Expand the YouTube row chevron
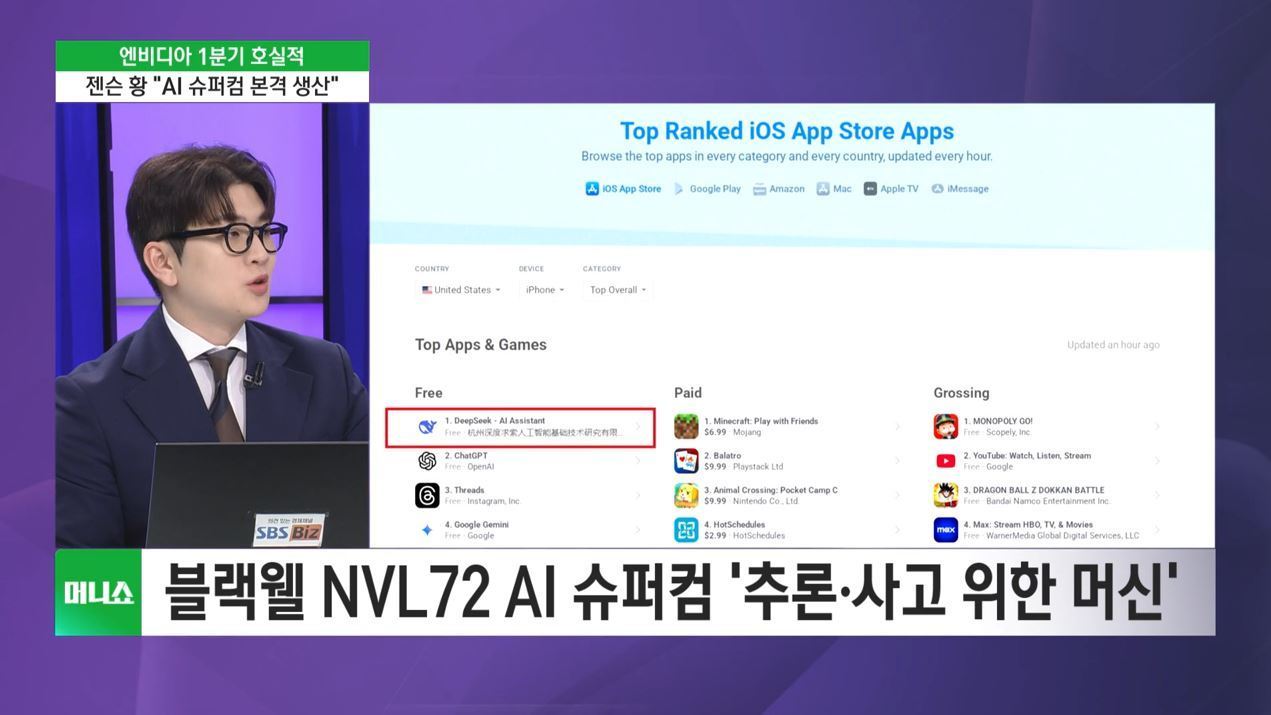Viewport: 1271px width, 715px height. click(x=1157, y=461)
